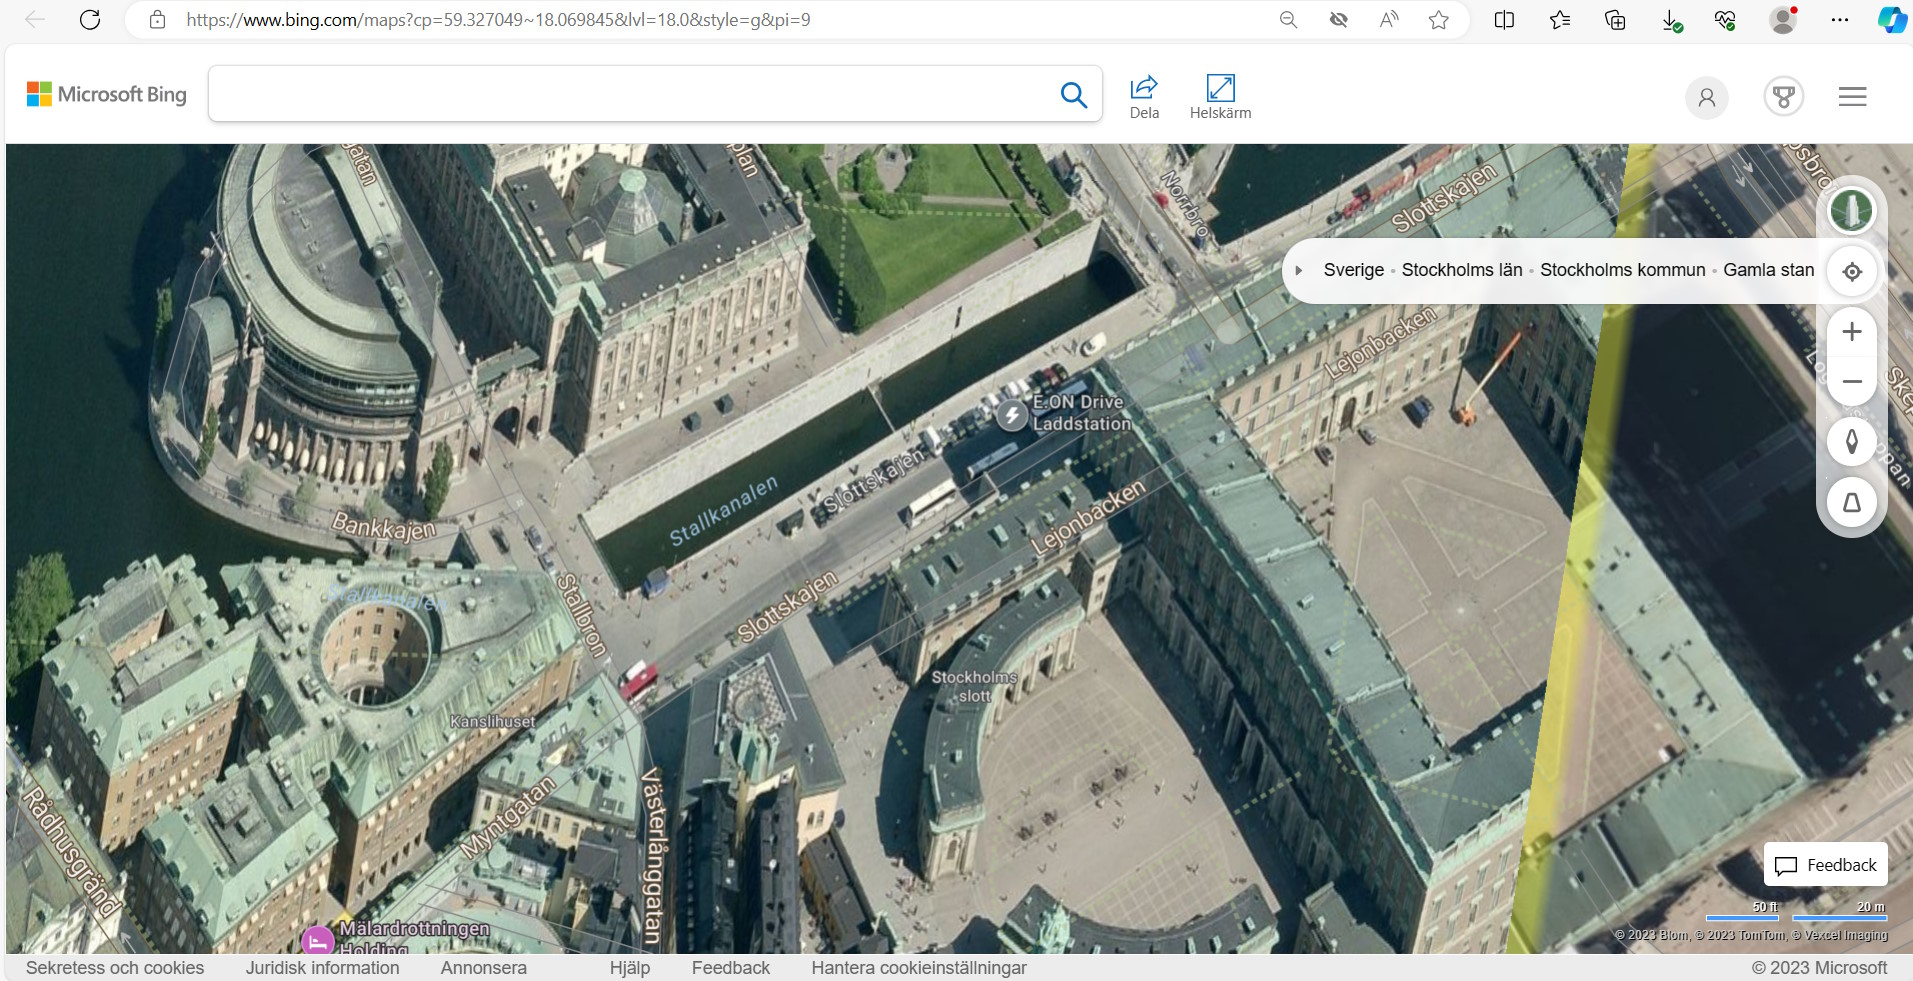Open Microsoft Rewards trophy icon
Screen dimensions: 1913x981
click(x=1783, y=97)
